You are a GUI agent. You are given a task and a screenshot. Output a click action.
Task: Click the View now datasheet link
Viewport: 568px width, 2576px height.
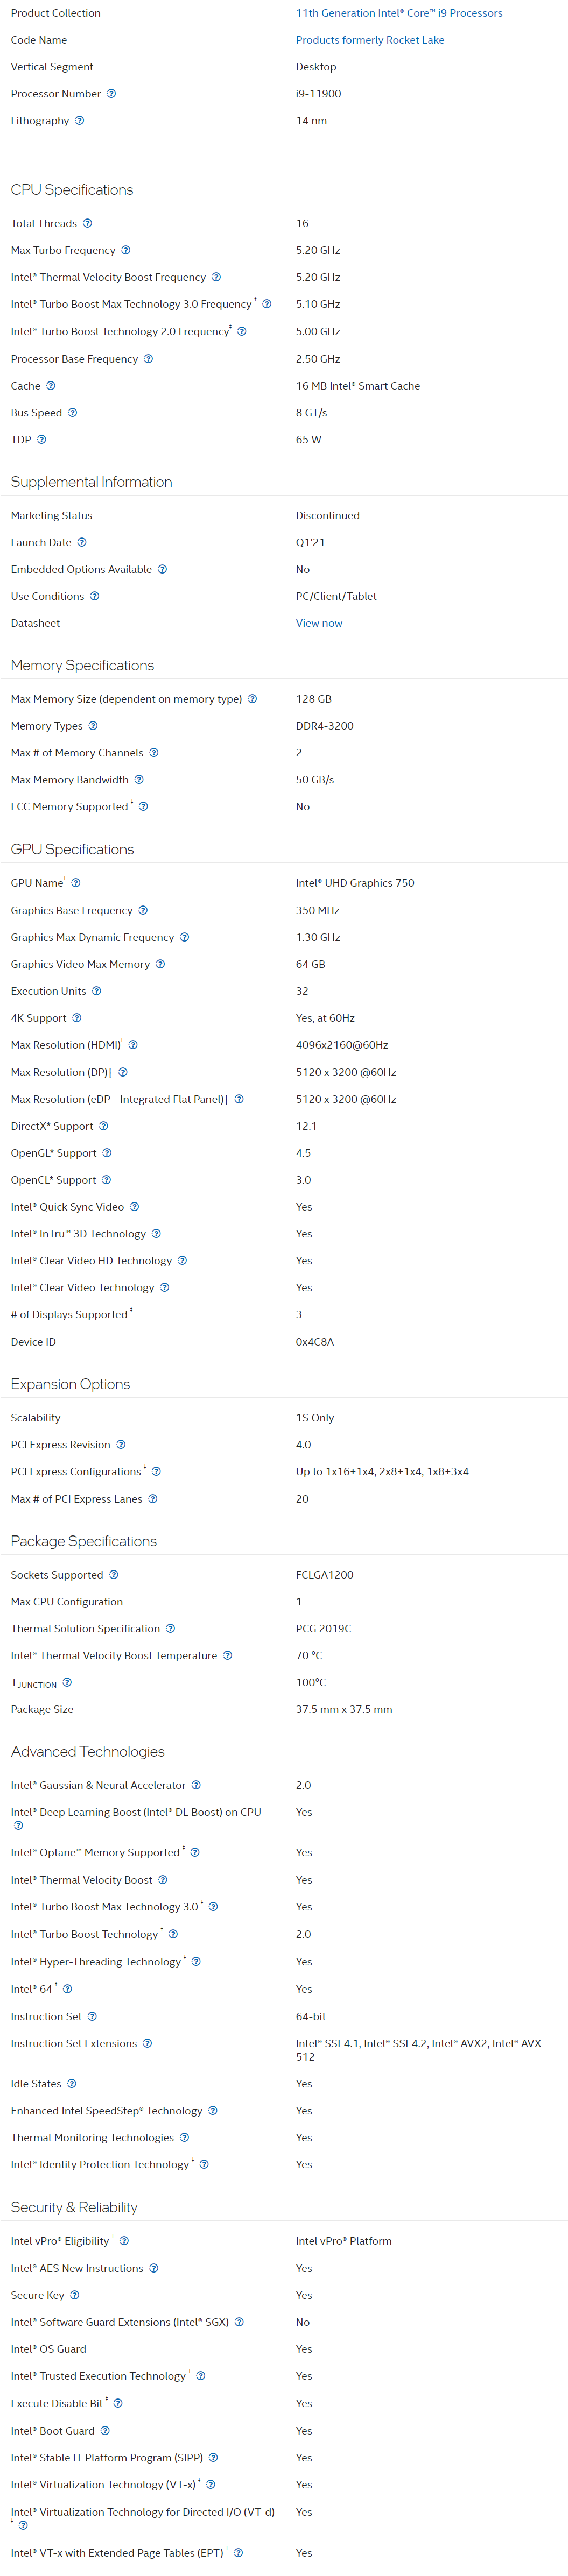tap(319, 623)
